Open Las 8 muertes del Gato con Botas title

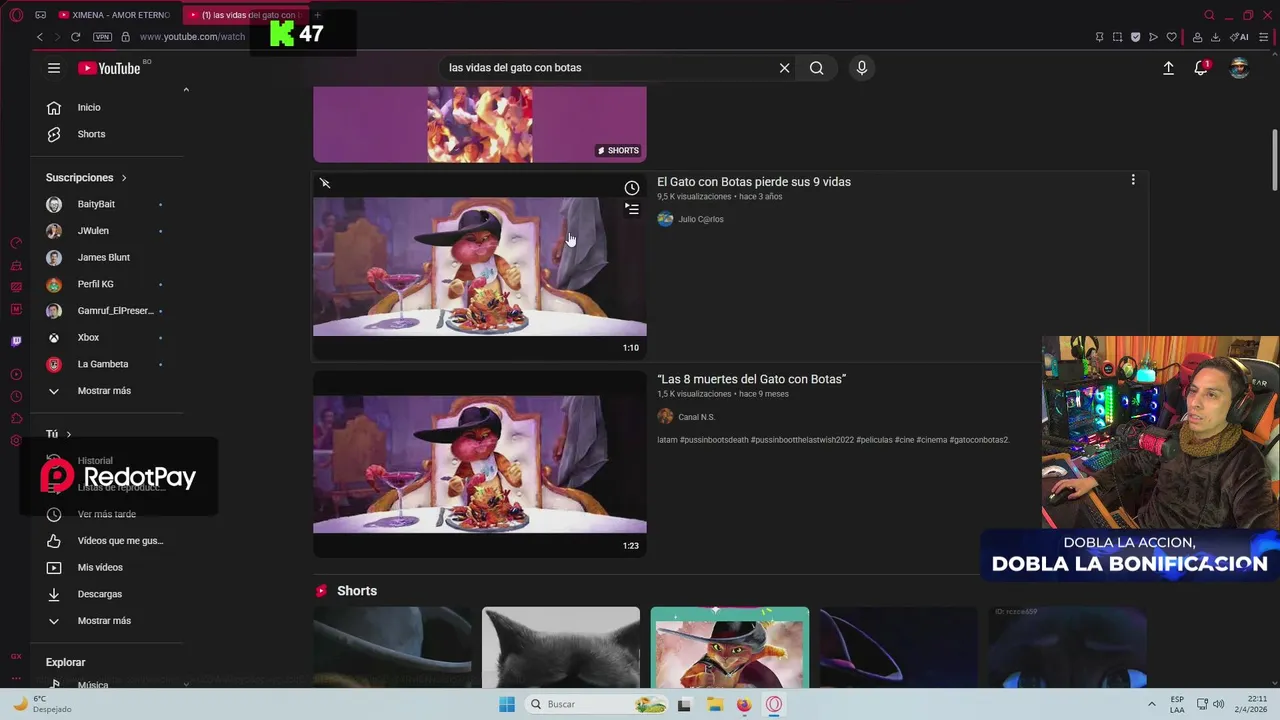click(752, 379)
